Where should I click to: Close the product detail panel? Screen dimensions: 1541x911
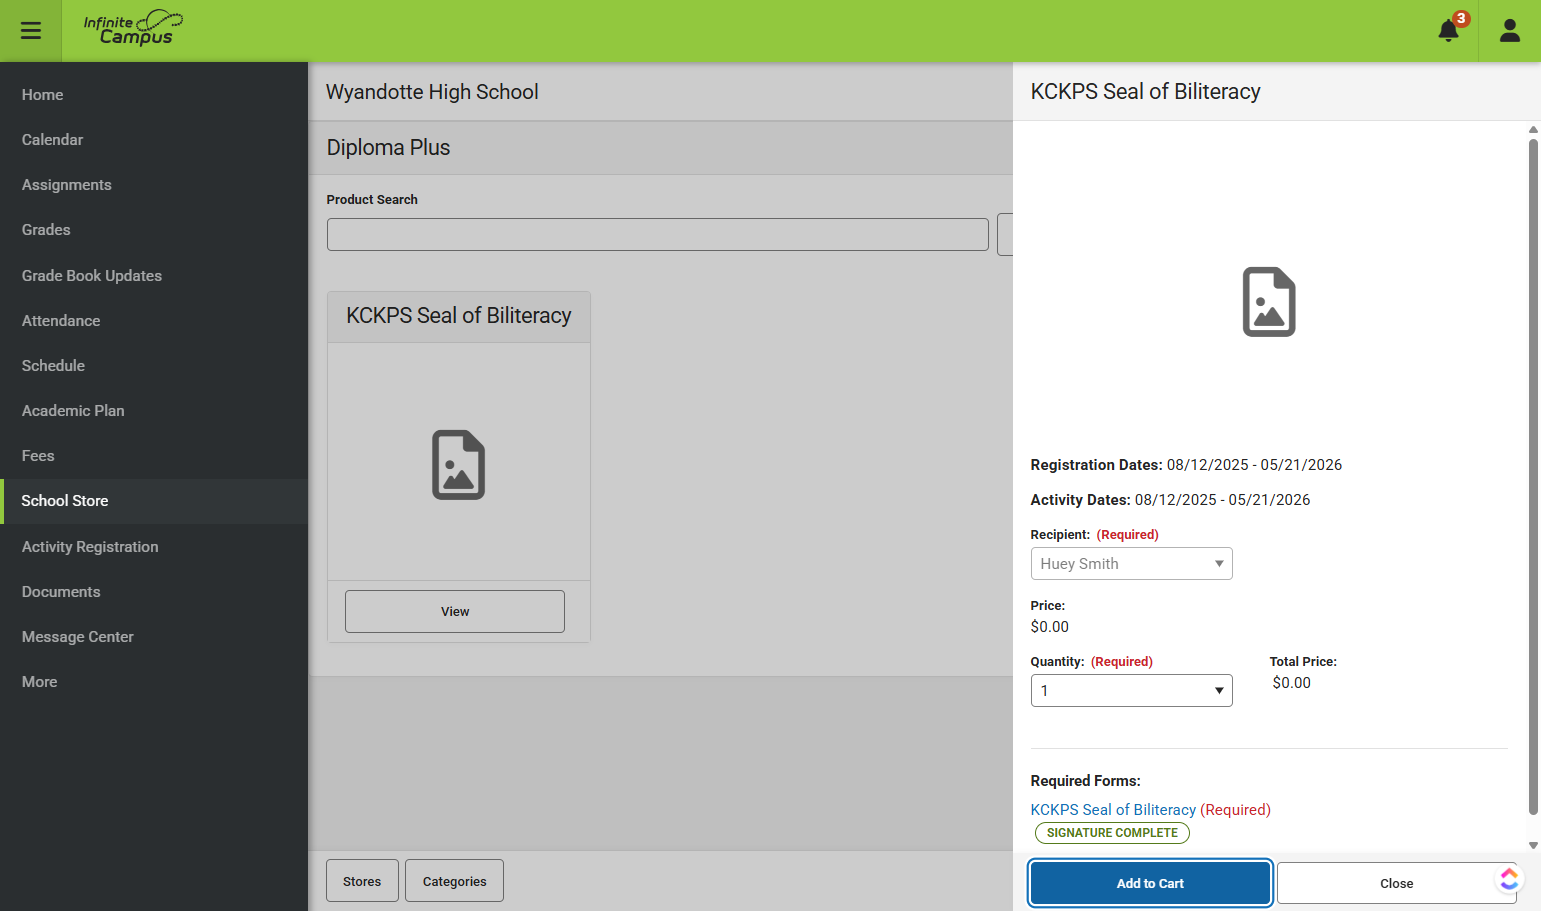click(1396, 883)
